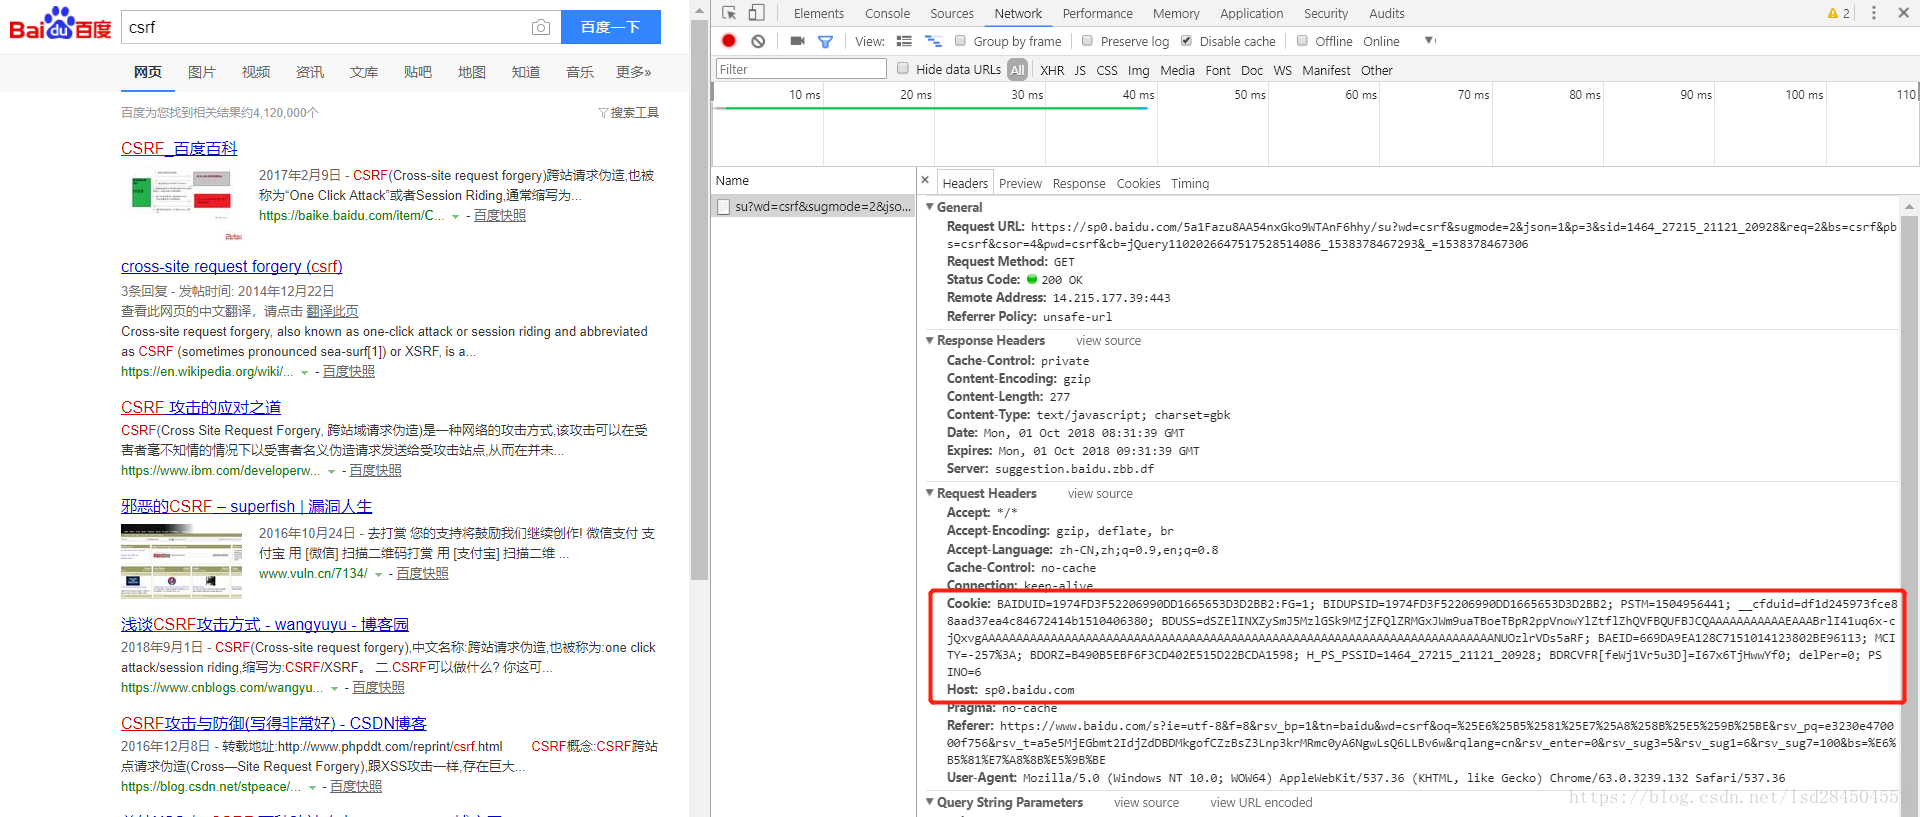
Task: Open the 更多» search categories menu
Action: click(x=634, y=72)
